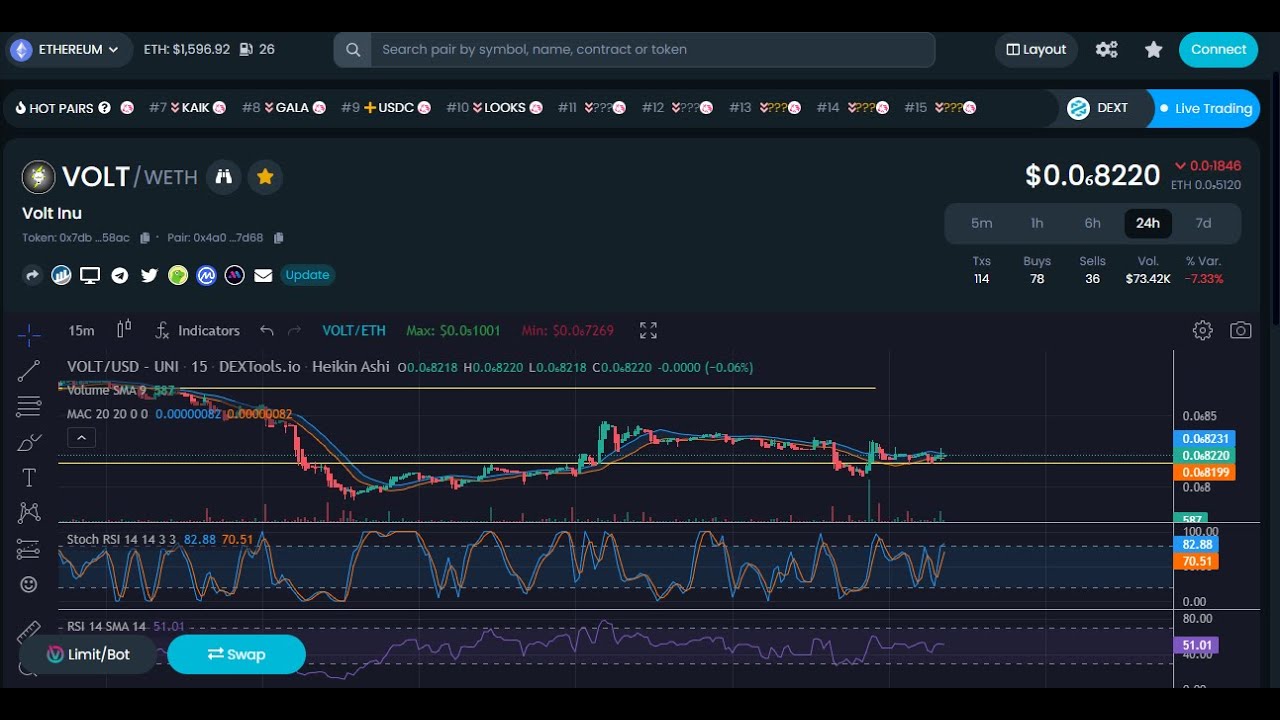
Task: Select the crosshair cursor tool
Action: pos(29,334)
